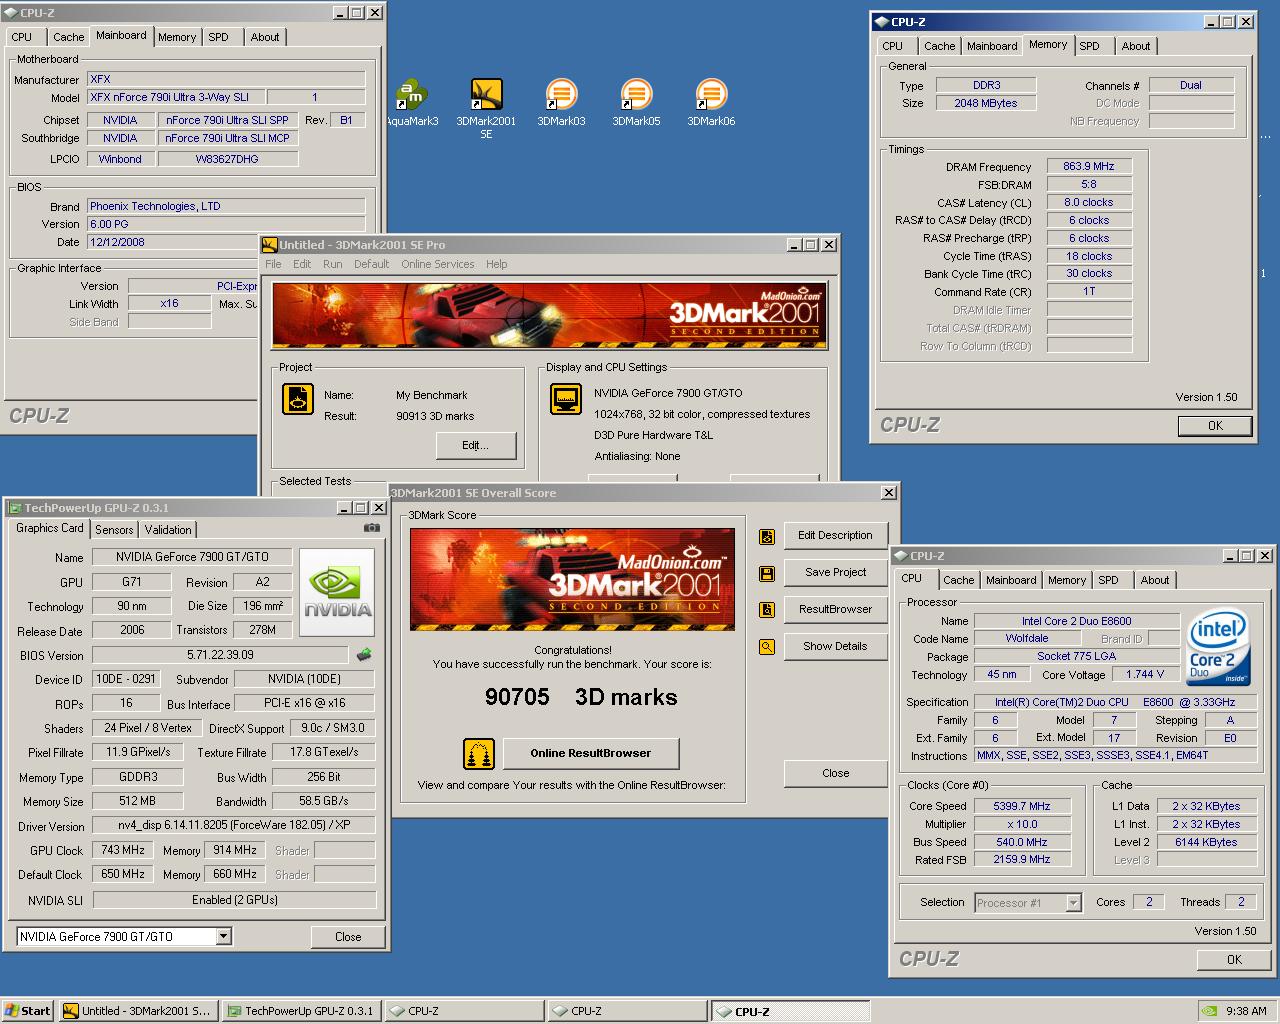Open the AquaMark3 desktop shortcut
This screenshot has width=1280, height=1024.
coord(411,103)
